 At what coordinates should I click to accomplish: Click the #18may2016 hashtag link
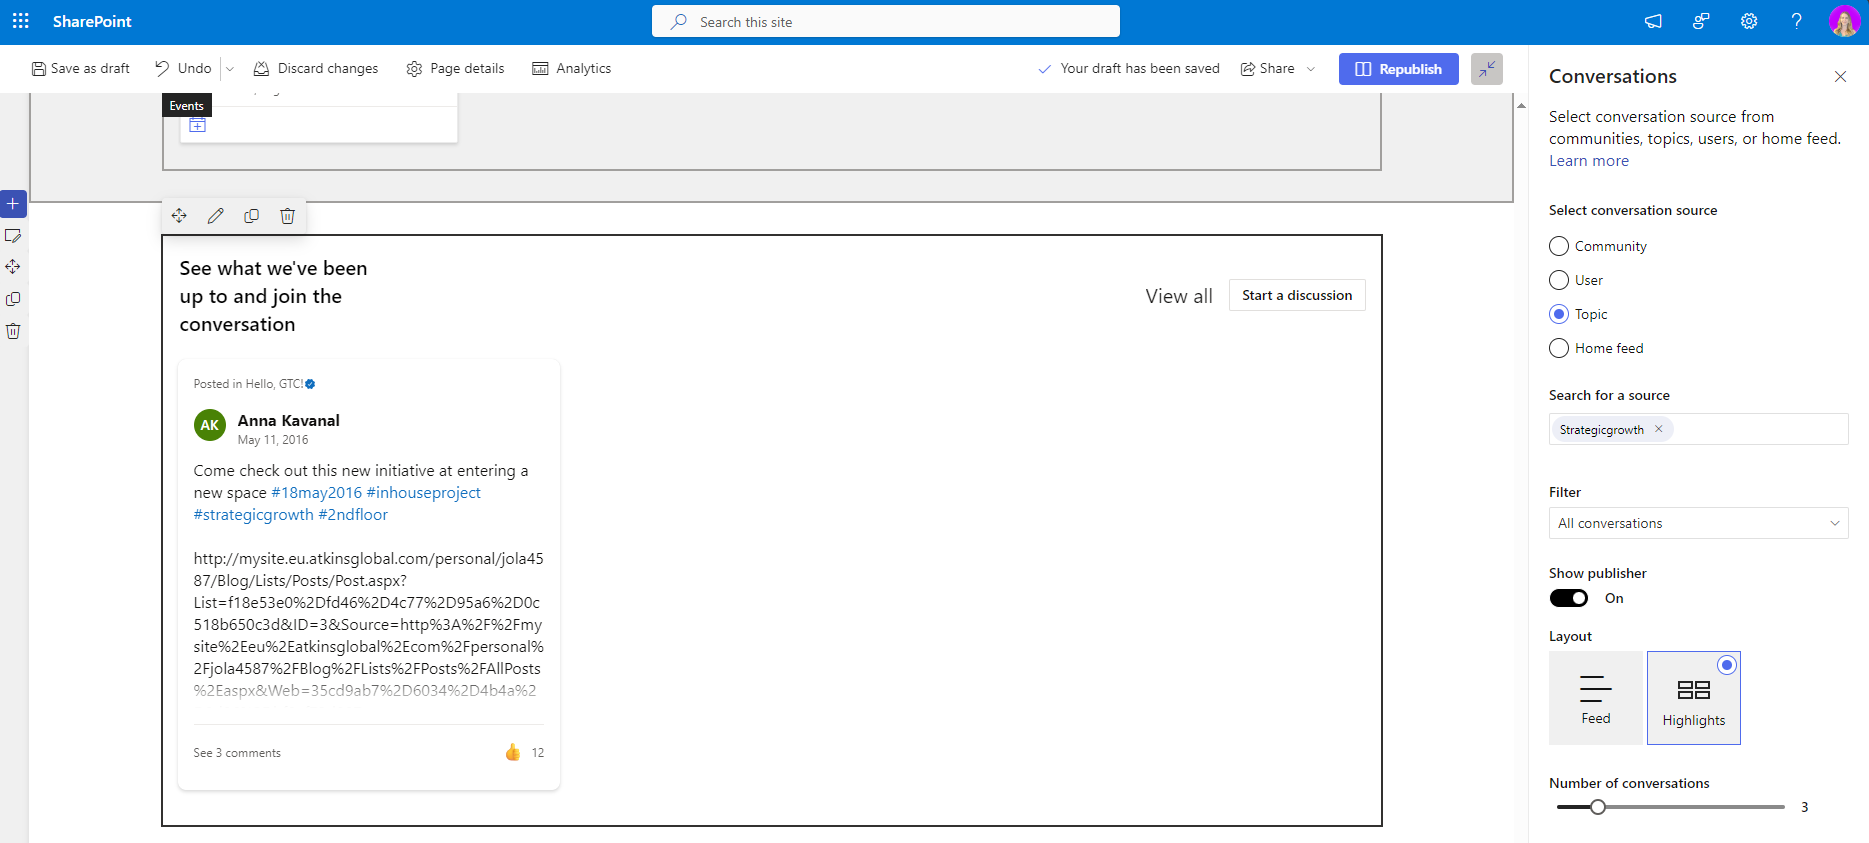pos(316,493)
